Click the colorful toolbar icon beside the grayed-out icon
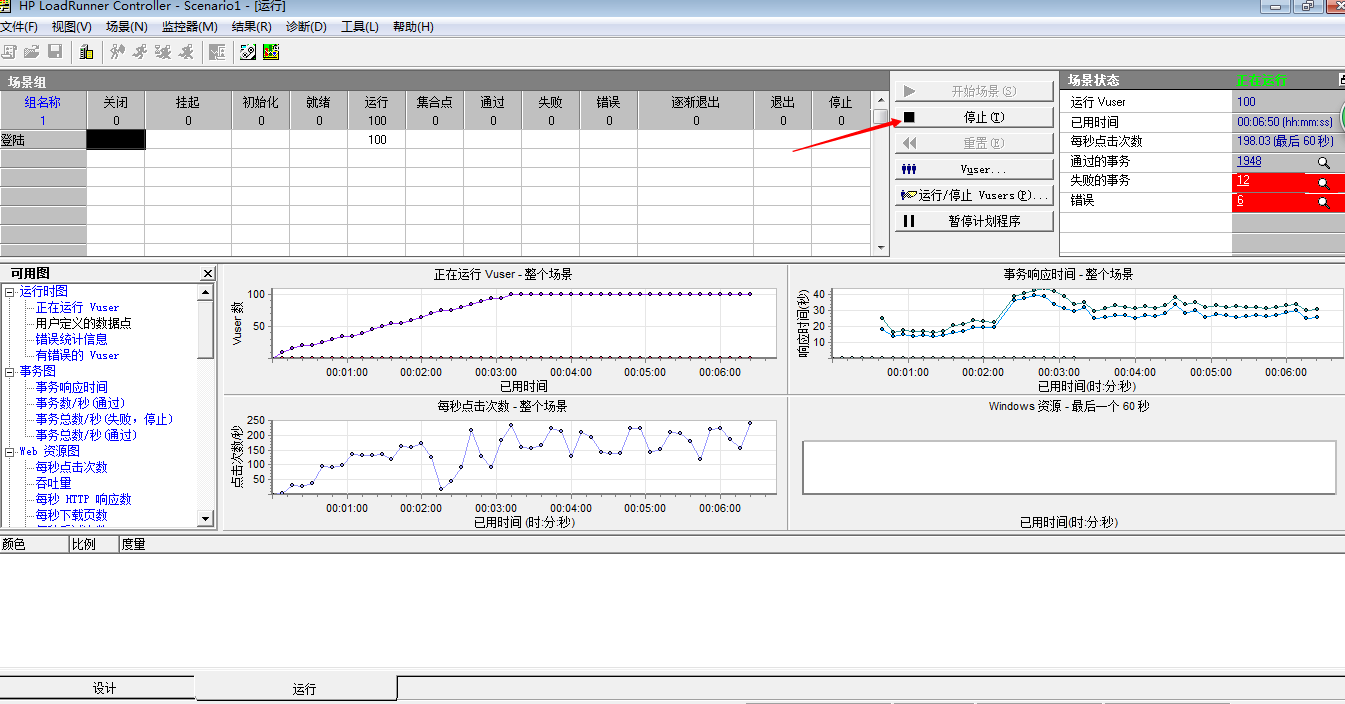Image resolution: width=1345 pixels, height=704 pixels. (248, 51)
